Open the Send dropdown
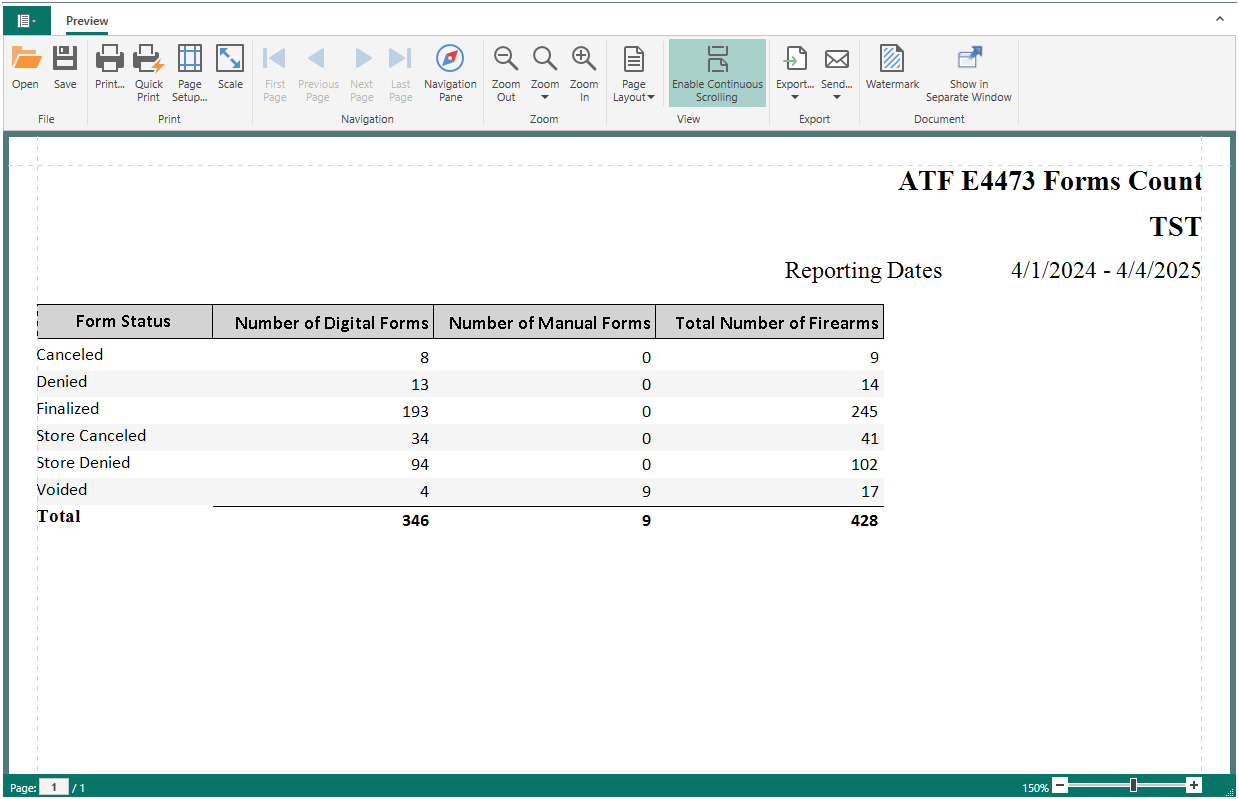This screenshot has height=799, width=1239. coord(837,73)
